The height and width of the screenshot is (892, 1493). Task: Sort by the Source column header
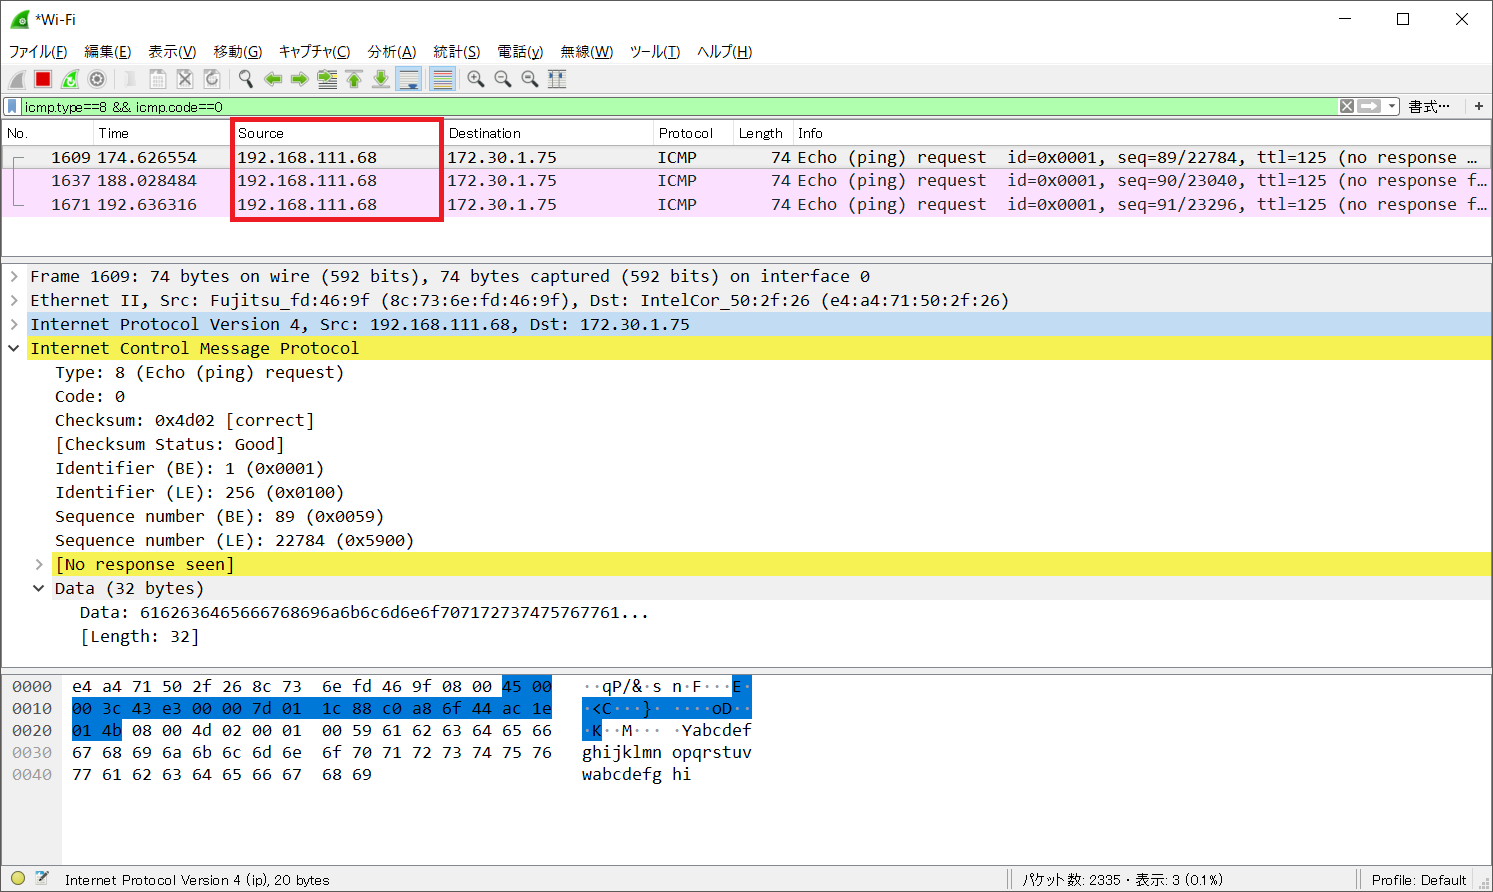tap(337, 133)
